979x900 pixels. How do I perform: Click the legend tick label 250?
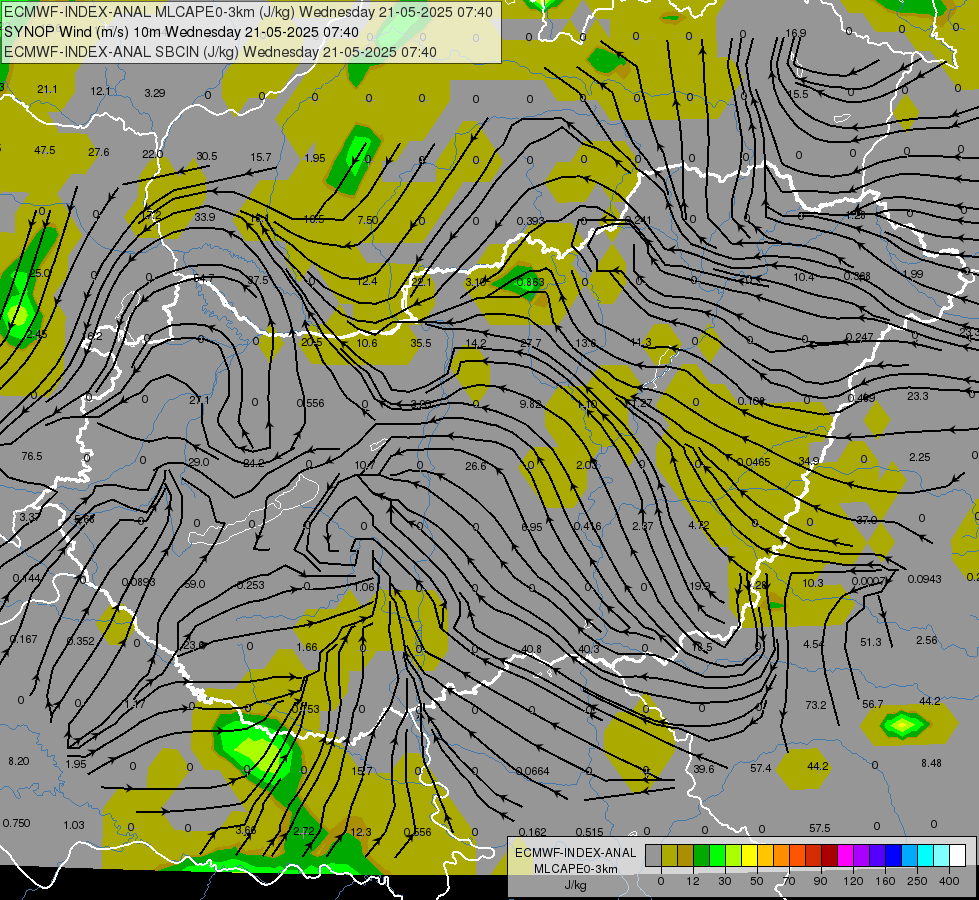(x=917, y=881)
